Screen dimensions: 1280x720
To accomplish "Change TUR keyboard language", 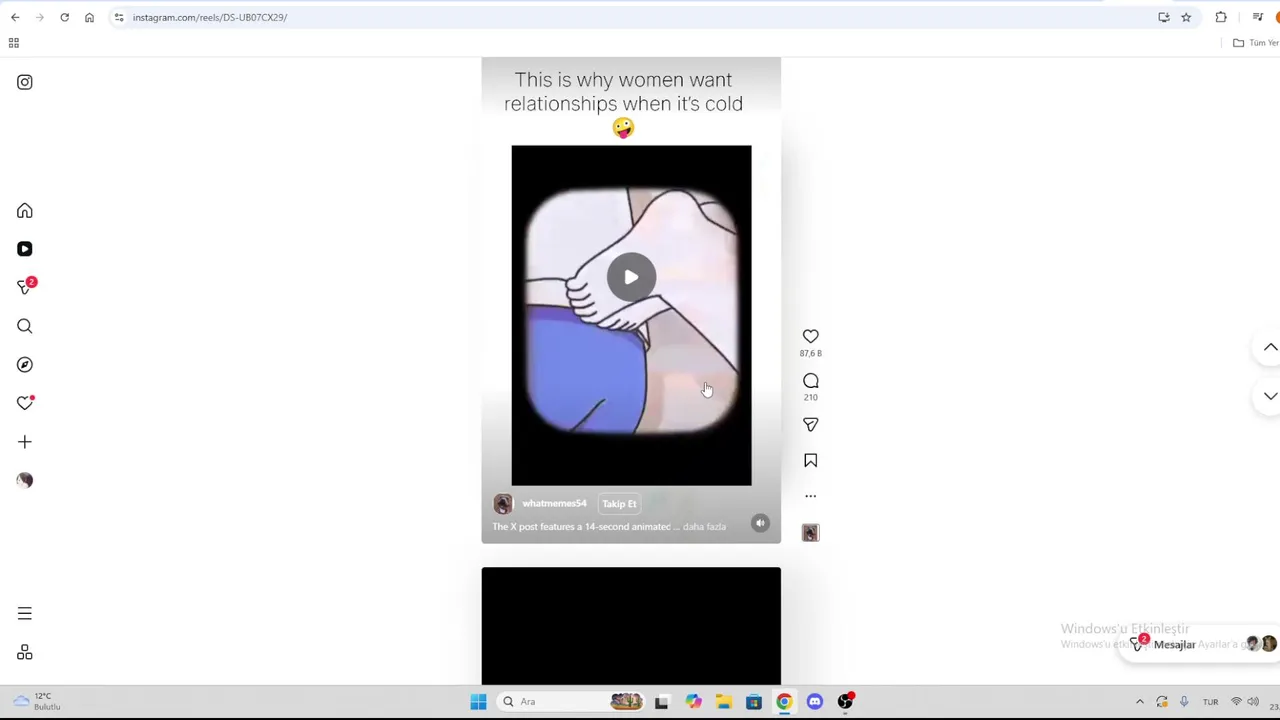I will click(x=1210, y=702).
